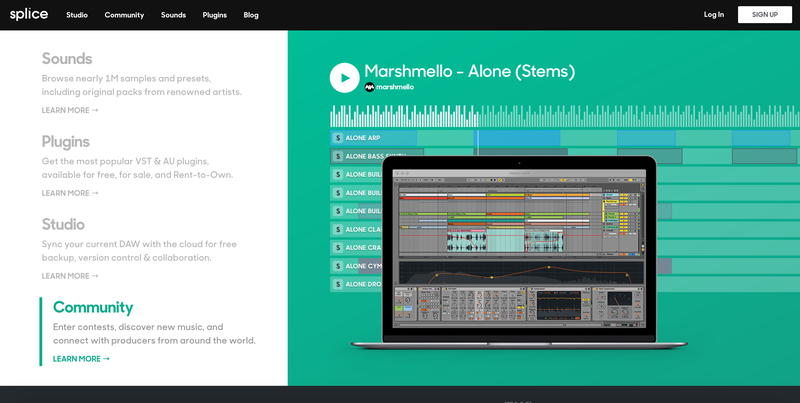Click solo icon on ALONE CYM track
This screenshot has width=800, height=403.
point(338,266)
